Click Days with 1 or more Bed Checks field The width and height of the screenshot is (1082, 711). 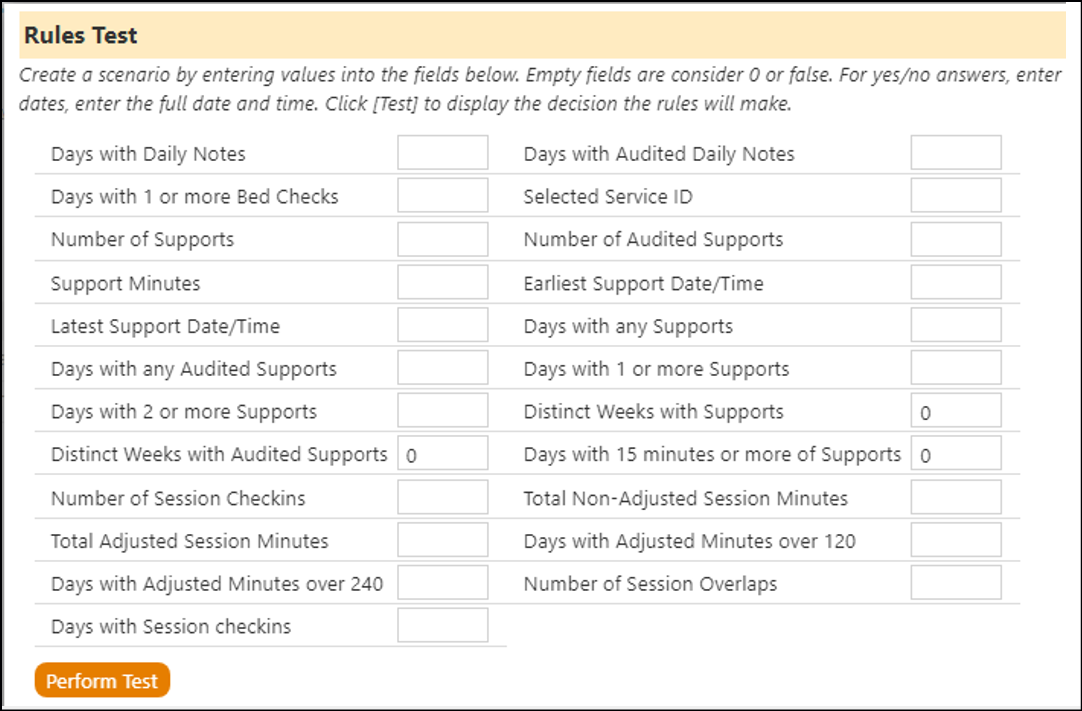(443, 195)
